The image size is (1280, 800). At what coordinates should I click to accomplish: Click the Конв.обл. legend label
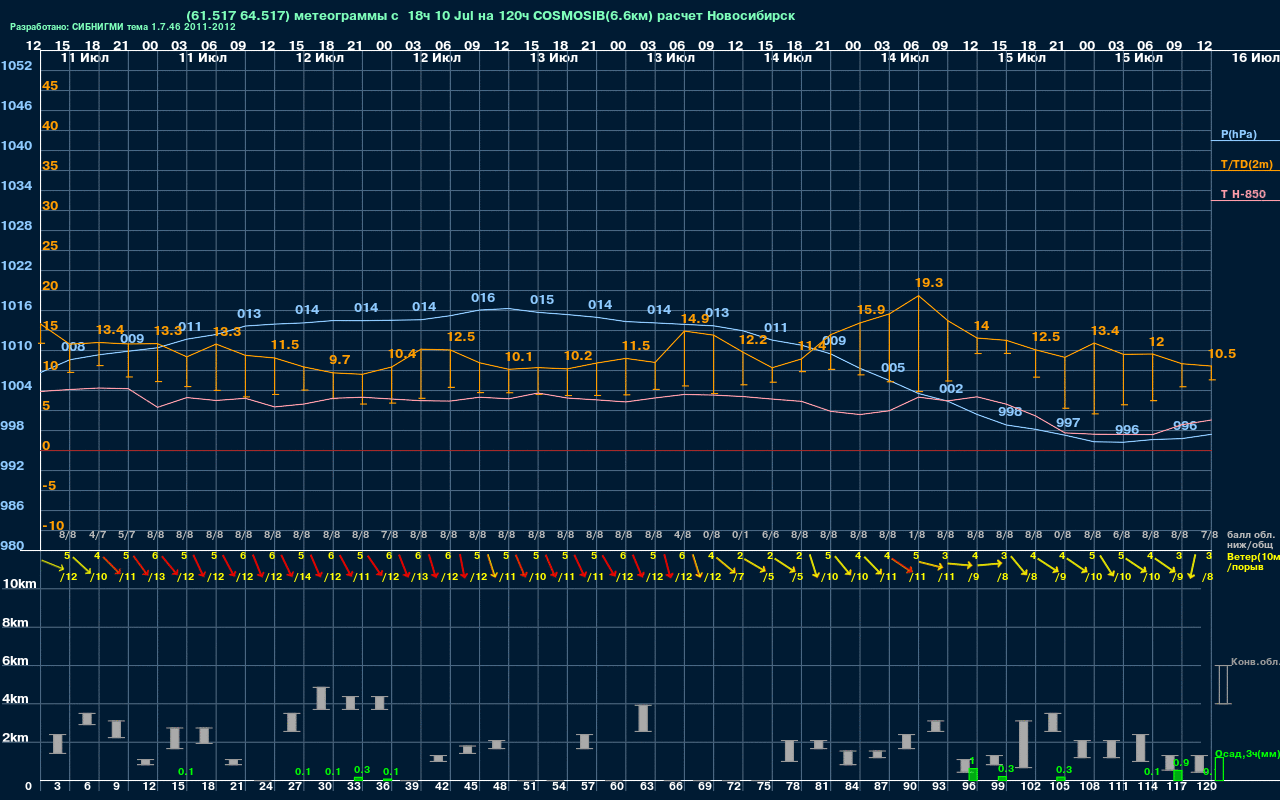1254,662
